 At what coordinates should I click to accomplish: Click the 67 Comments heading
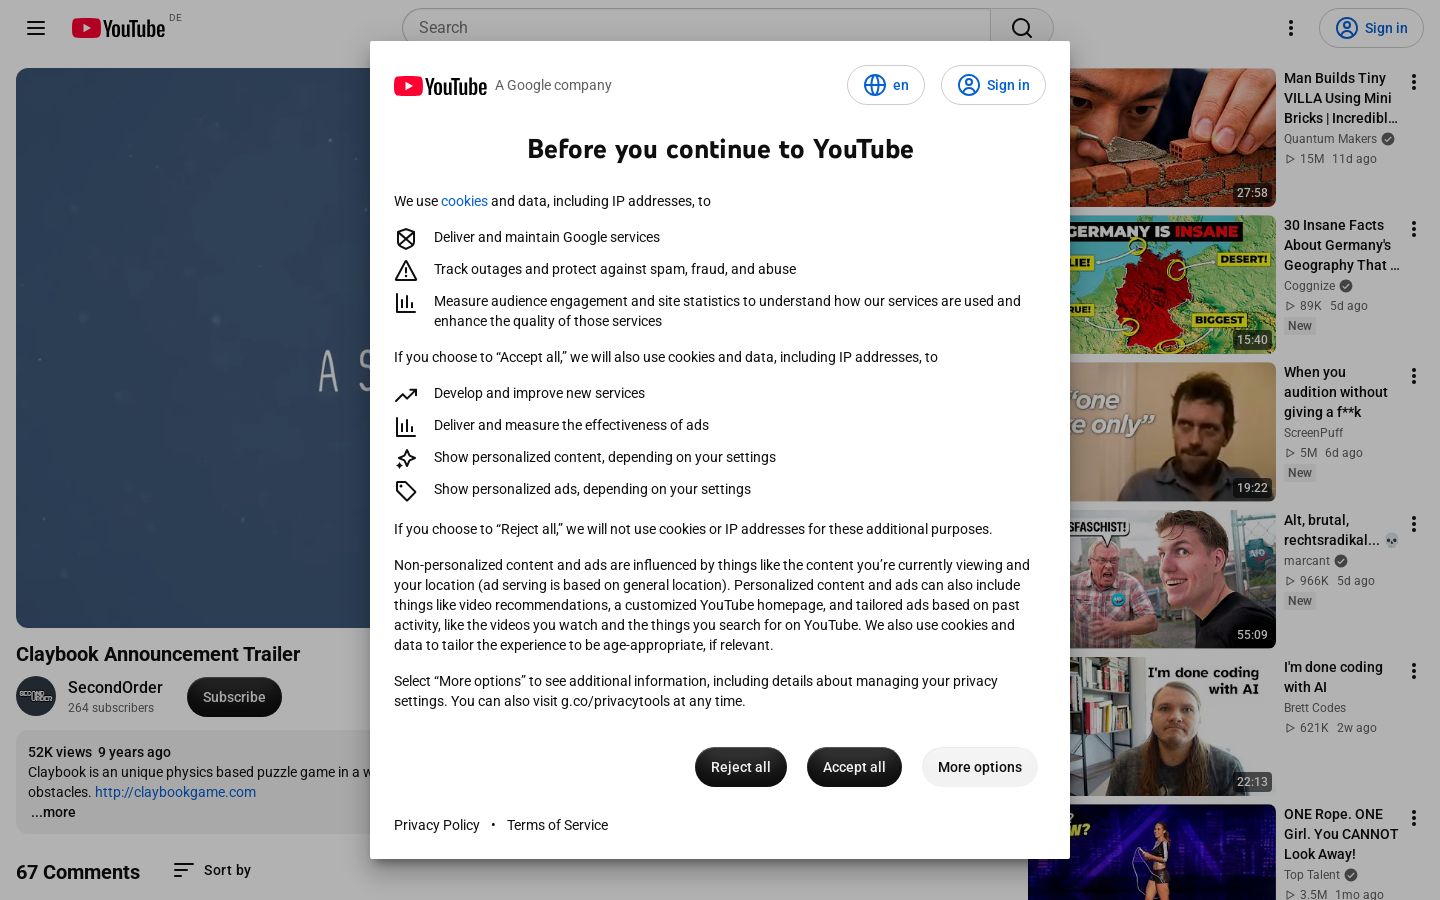(78, 872)
